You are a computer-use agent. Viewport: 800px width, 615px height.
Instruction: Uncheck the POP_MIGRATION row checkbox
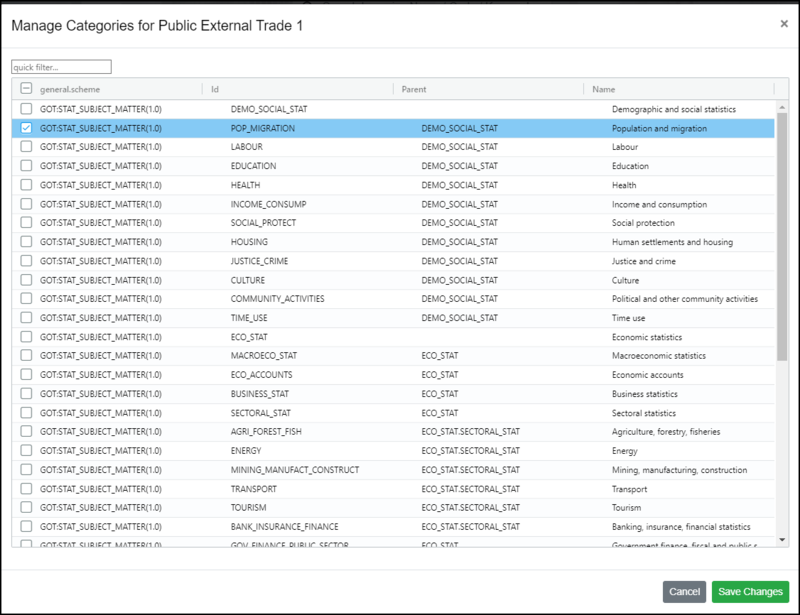(26, 128)
